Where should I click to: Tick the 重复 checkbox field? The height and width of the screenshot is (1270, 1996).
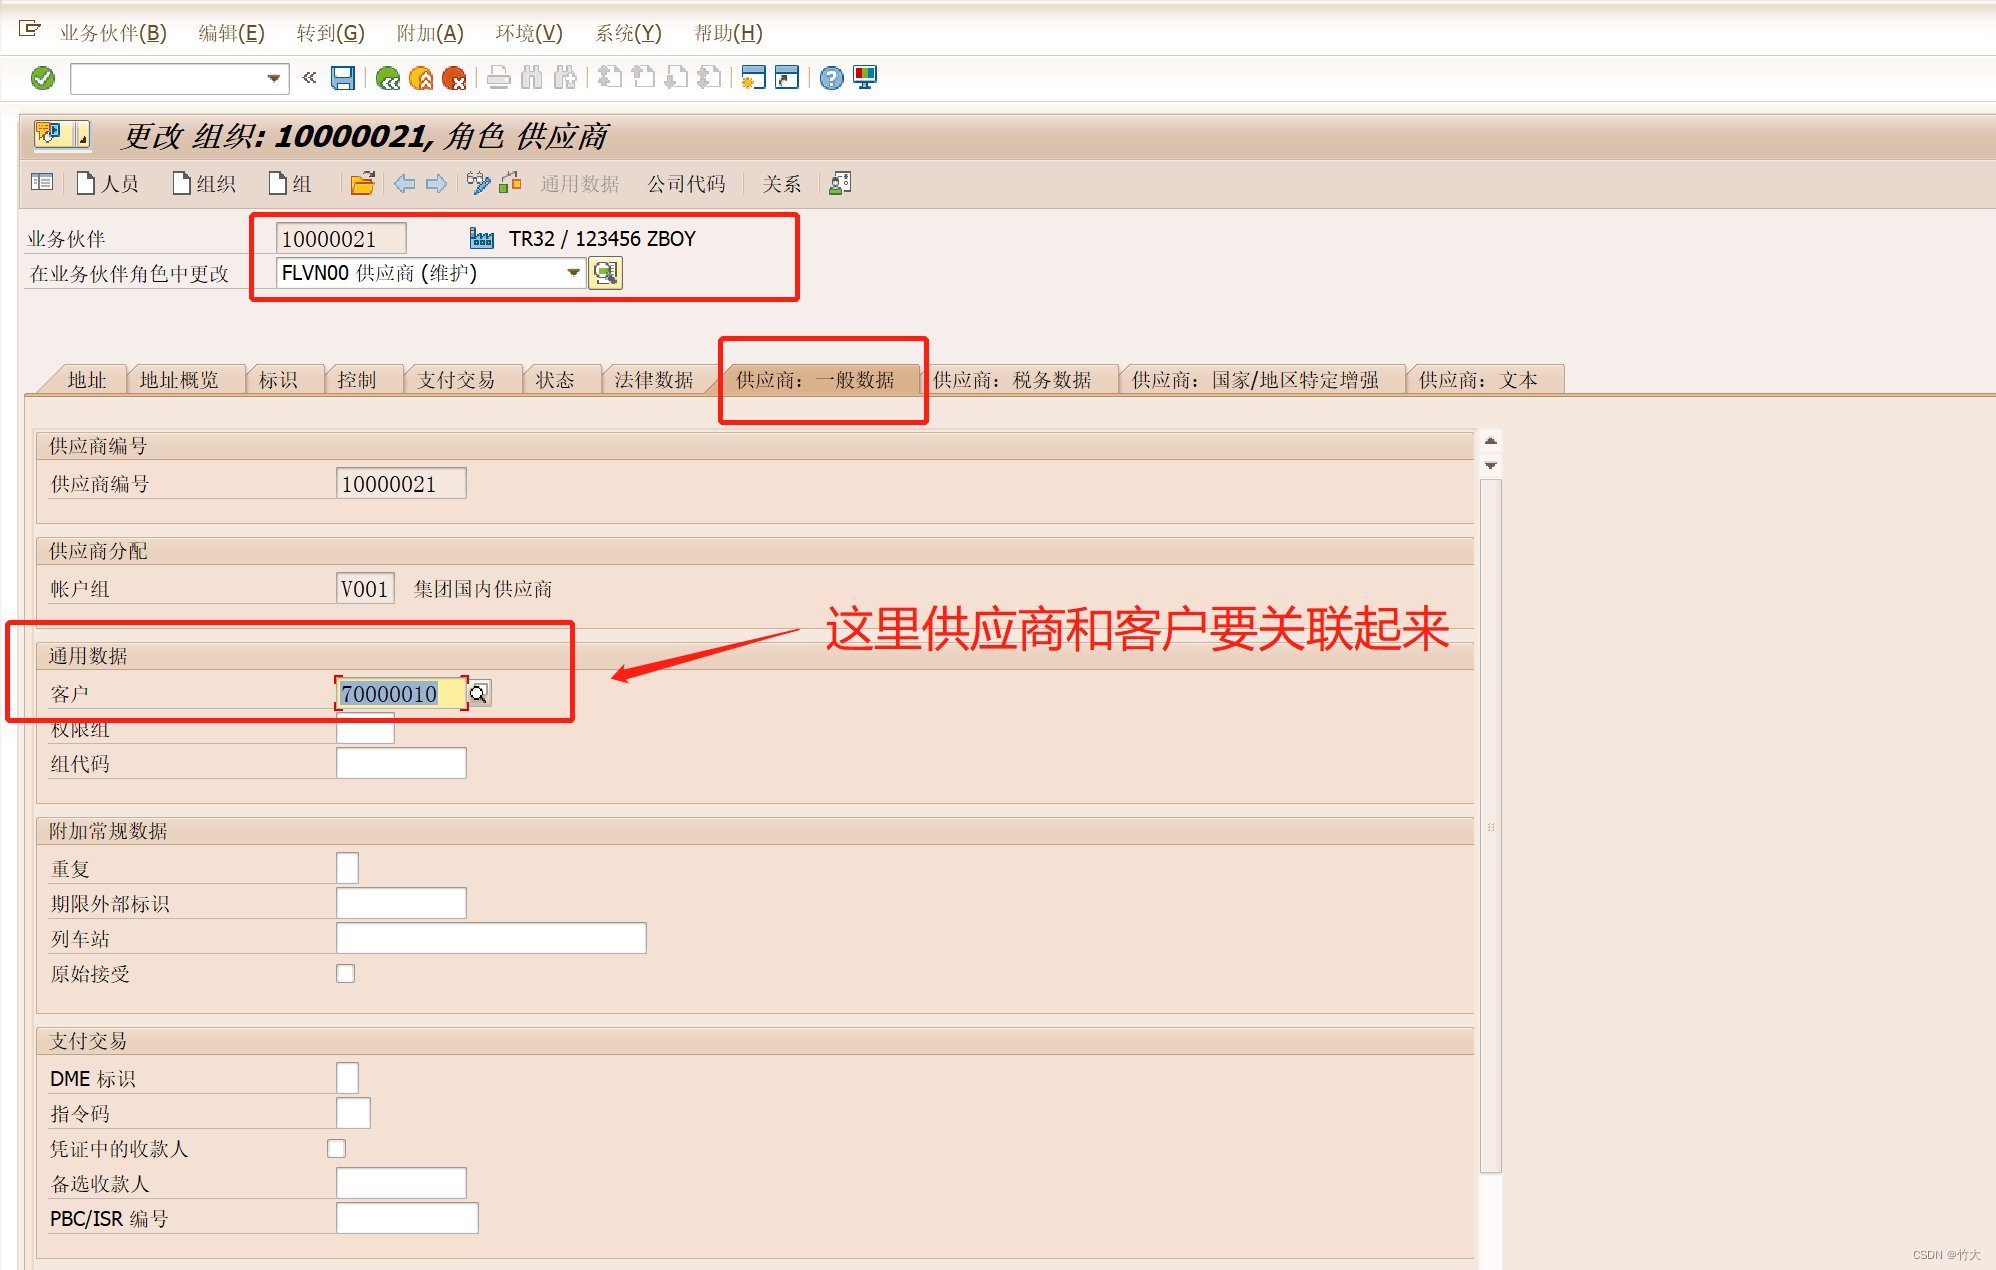pos(347,868)
